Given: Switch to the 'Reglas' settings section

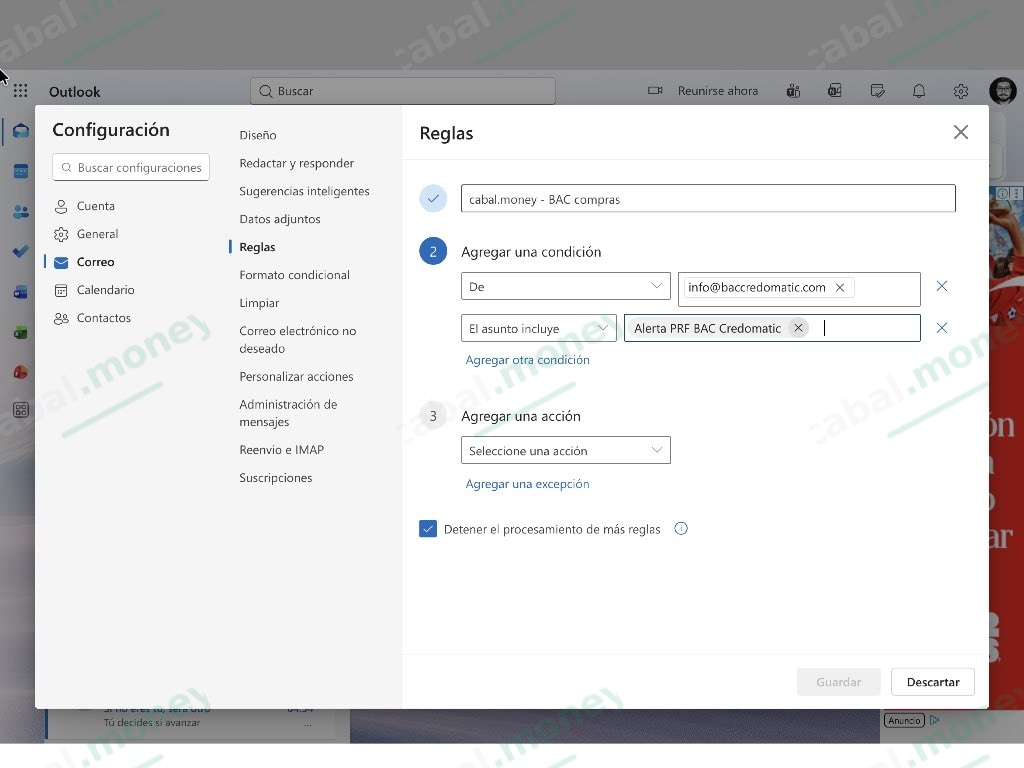Looking at the screenshot, I should click(x=256, y=247).
